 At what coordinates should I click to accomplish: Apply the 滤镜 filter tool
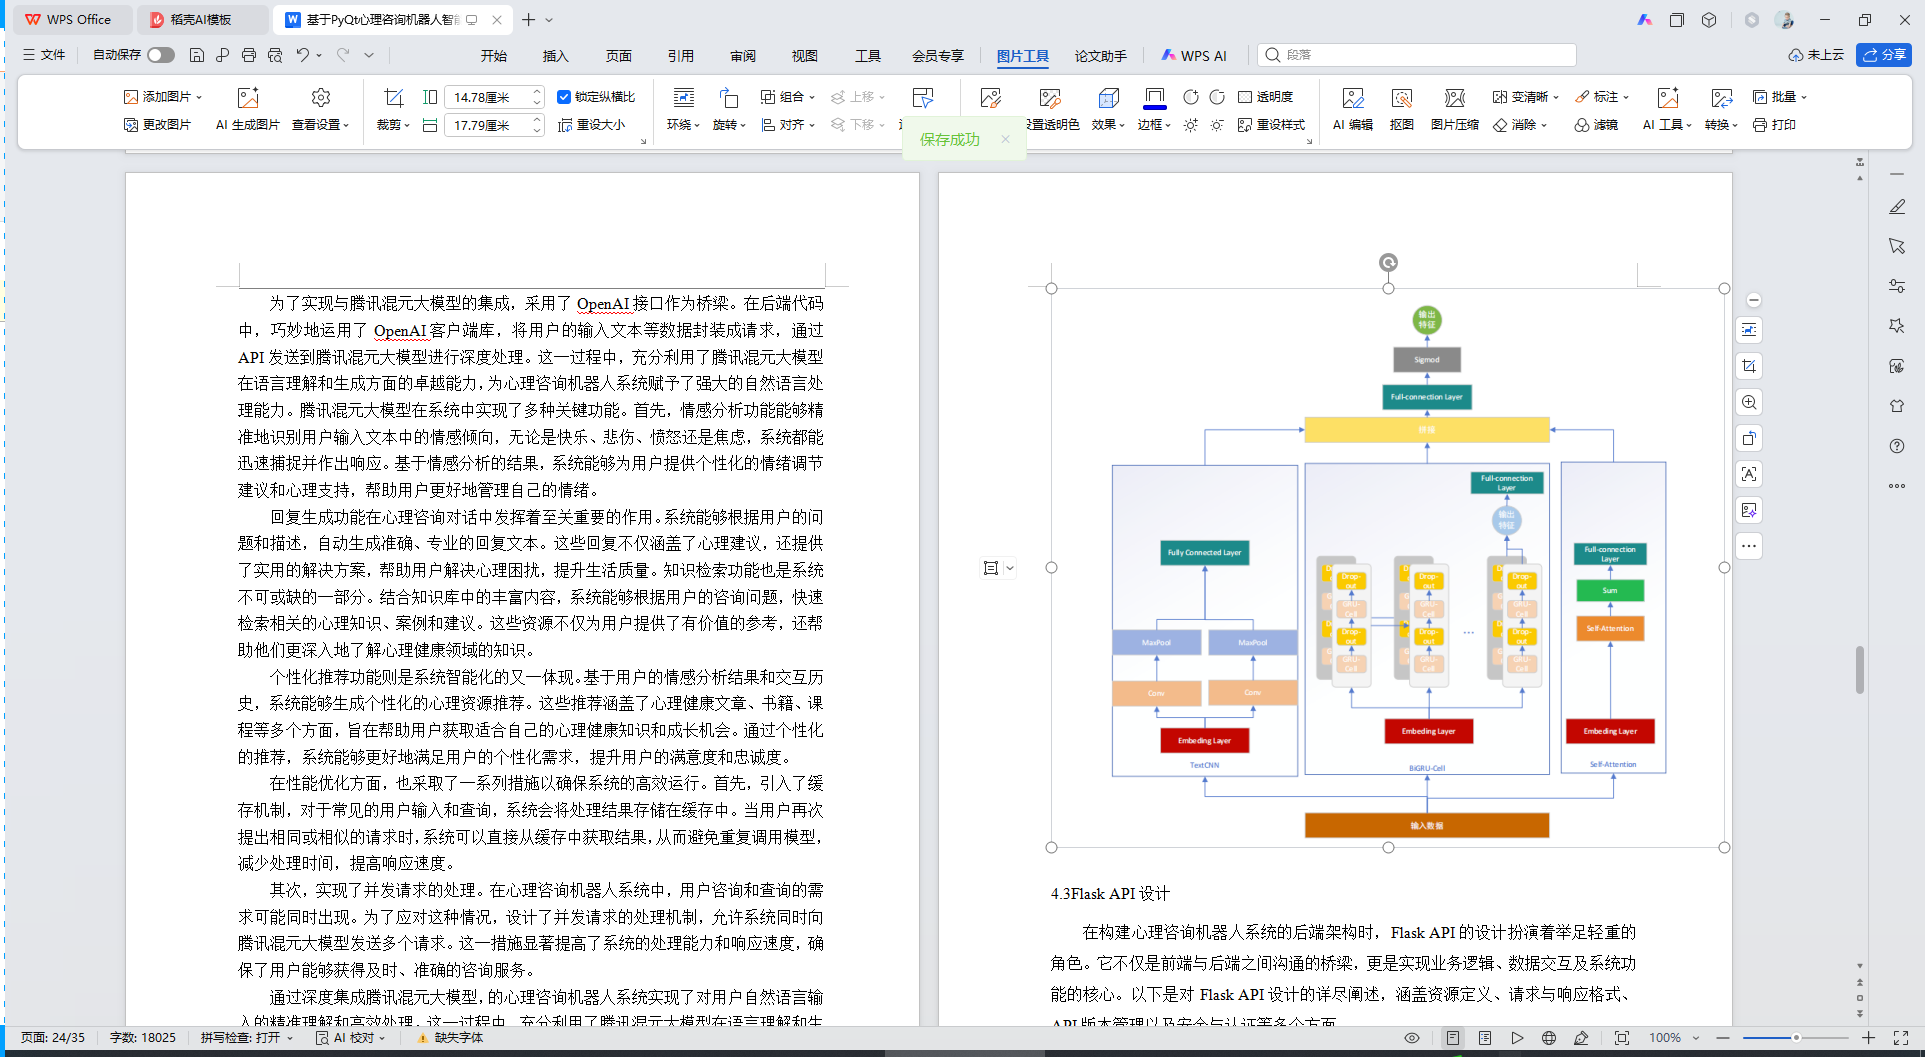tap(1596, 125)
